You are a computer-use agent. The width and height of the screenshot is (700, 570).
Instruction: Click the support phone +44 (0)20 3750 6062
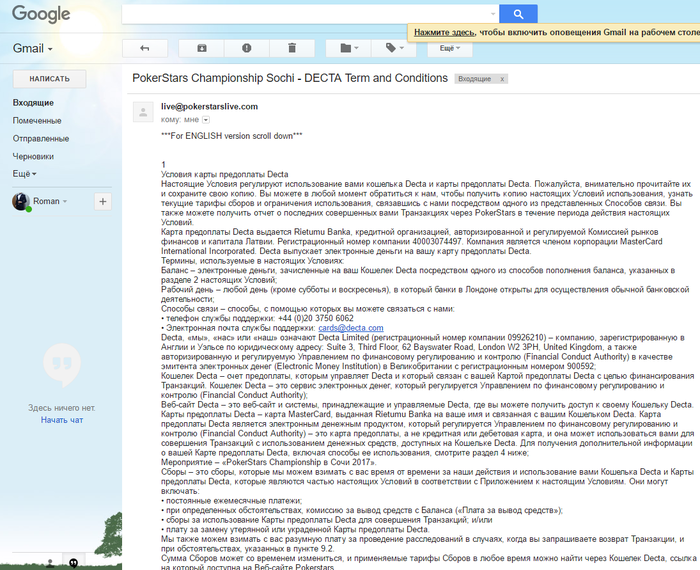point(316,318)
